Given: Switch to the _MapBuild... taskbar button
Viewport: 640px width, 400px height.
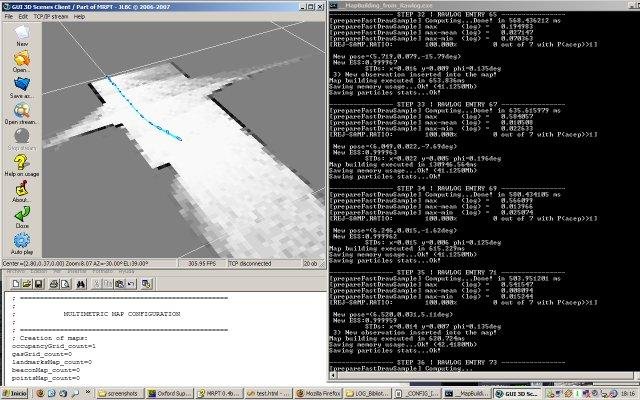Looking at the screenshot, I should point(466,393).
